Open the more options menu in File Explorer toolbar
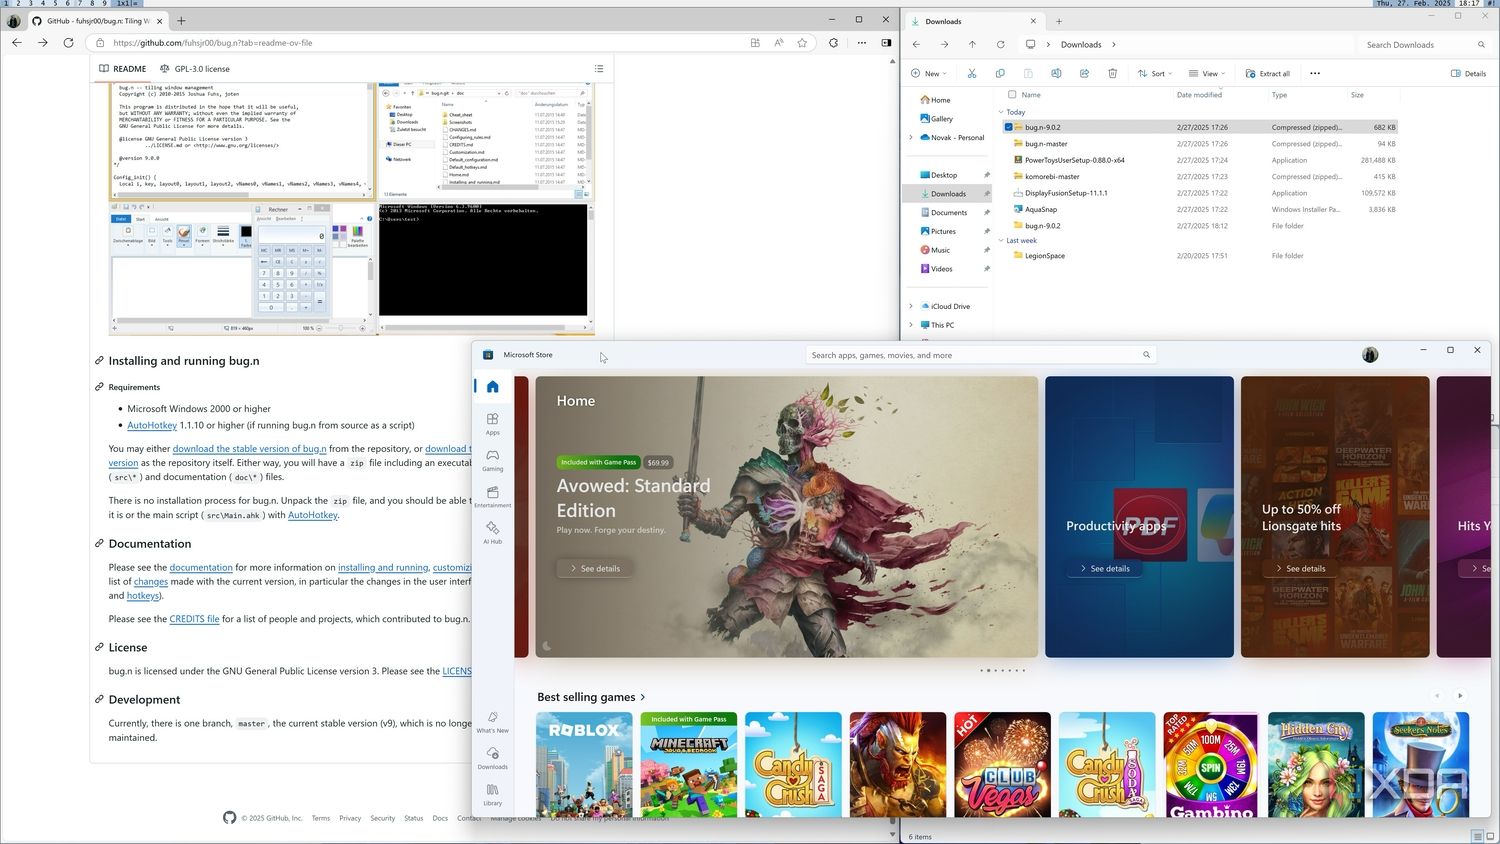 (x=1315, y=73)
